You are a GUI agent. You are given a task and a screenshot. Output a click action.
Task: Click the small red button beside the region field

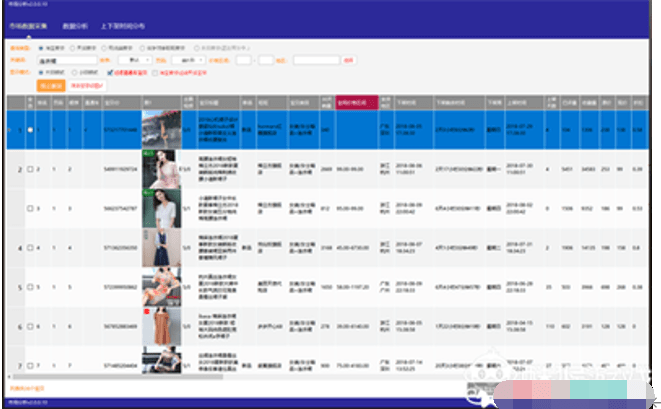[349, 60]
